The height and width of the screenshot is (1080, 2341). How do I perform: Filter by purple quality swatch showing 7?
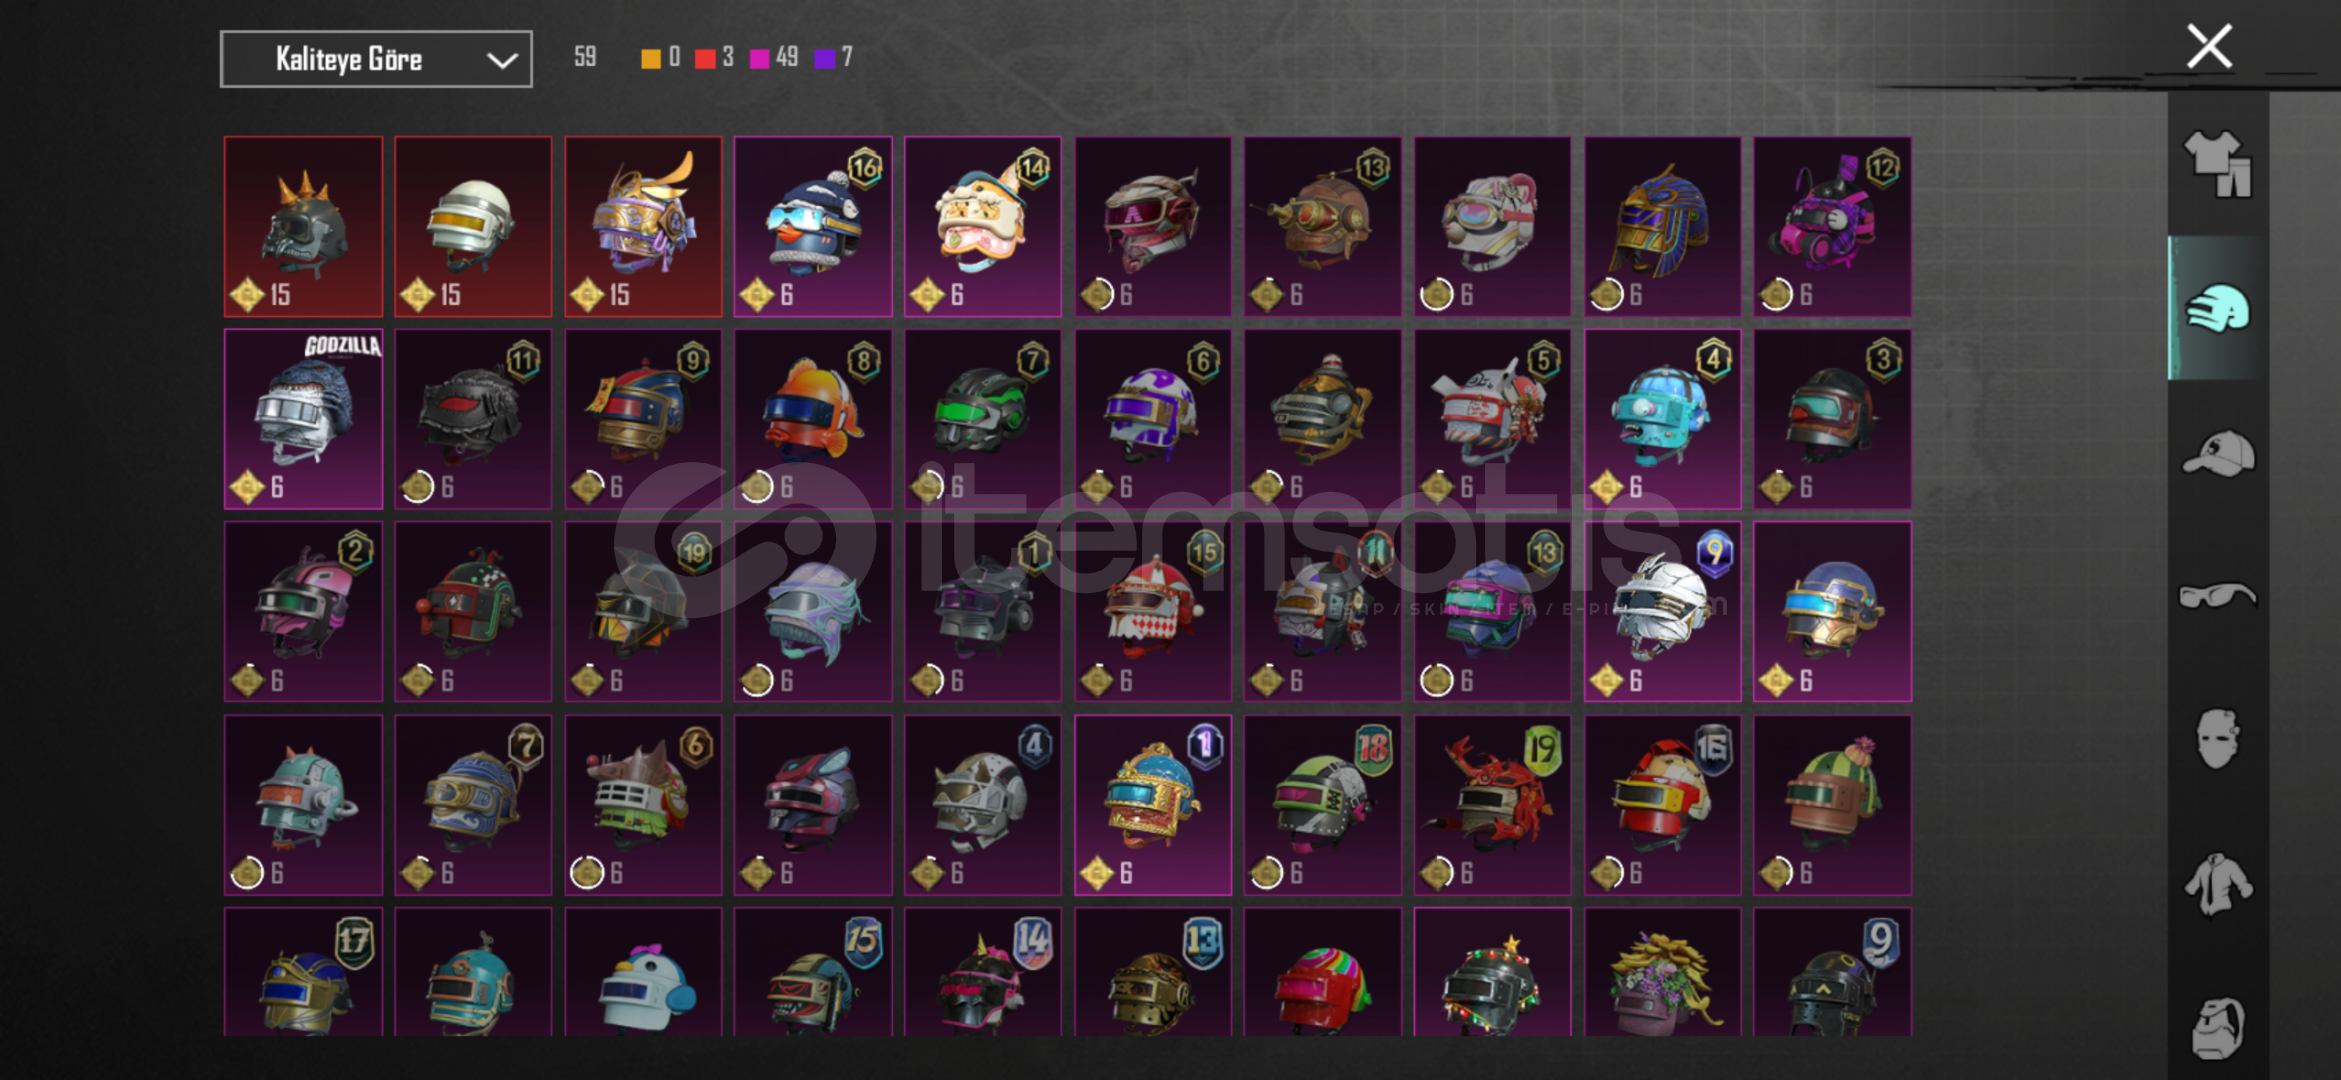[x=824, y=58]
